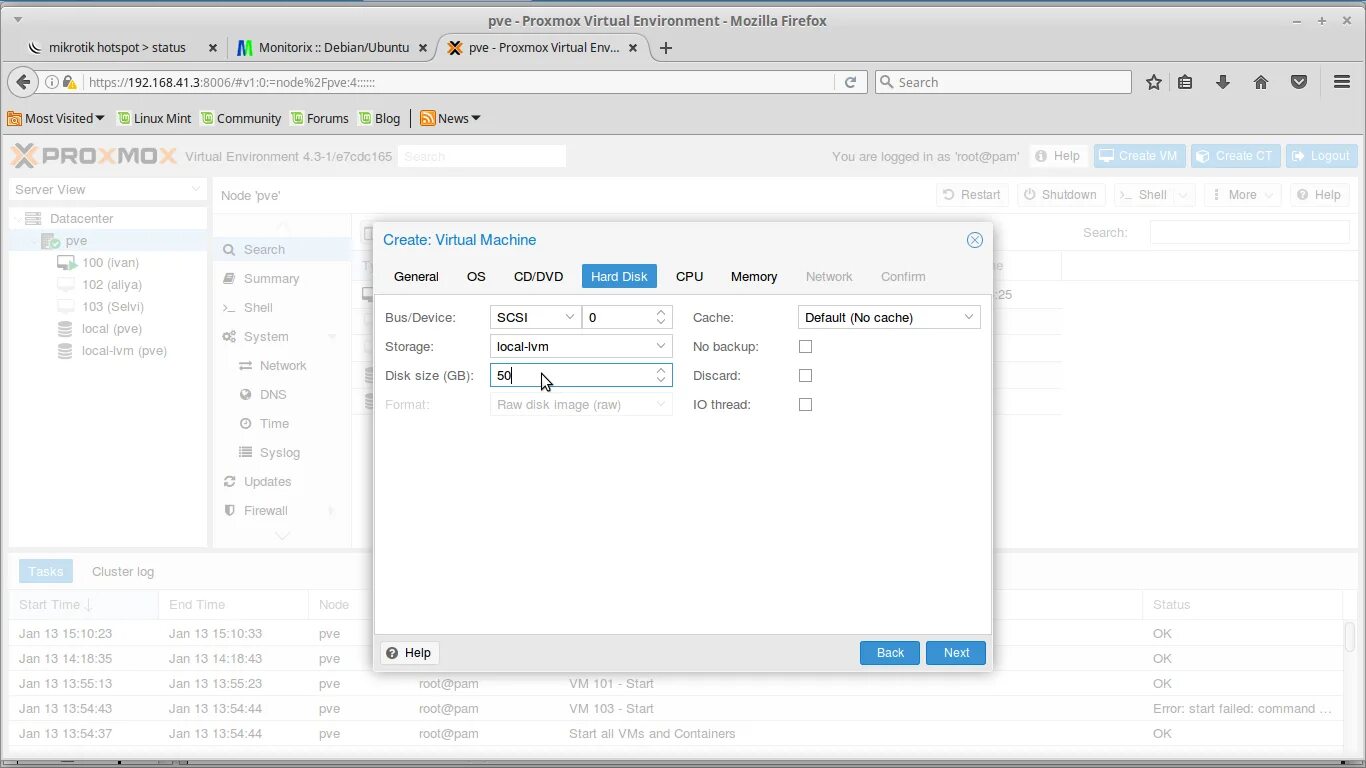This screenshot has height=768, width=1366.
Task: Open Help in the wizard dialog
Action: tap(409, 652)
